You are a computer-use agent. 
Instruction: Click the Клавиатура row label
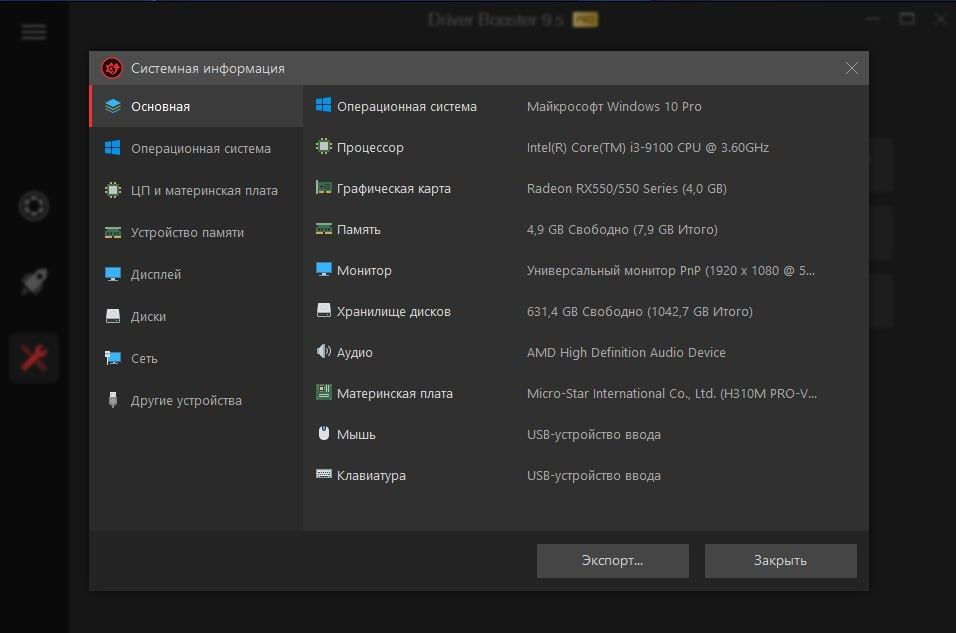[371, 476]
